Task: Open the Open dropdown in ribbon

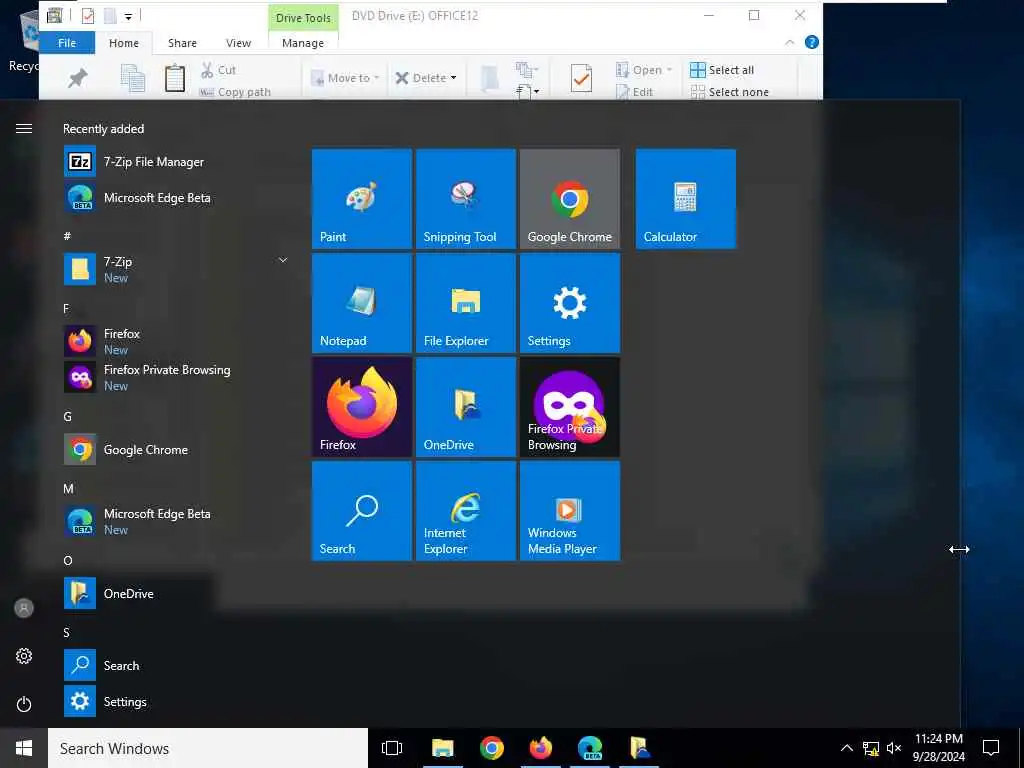Action: click(644, 70)
